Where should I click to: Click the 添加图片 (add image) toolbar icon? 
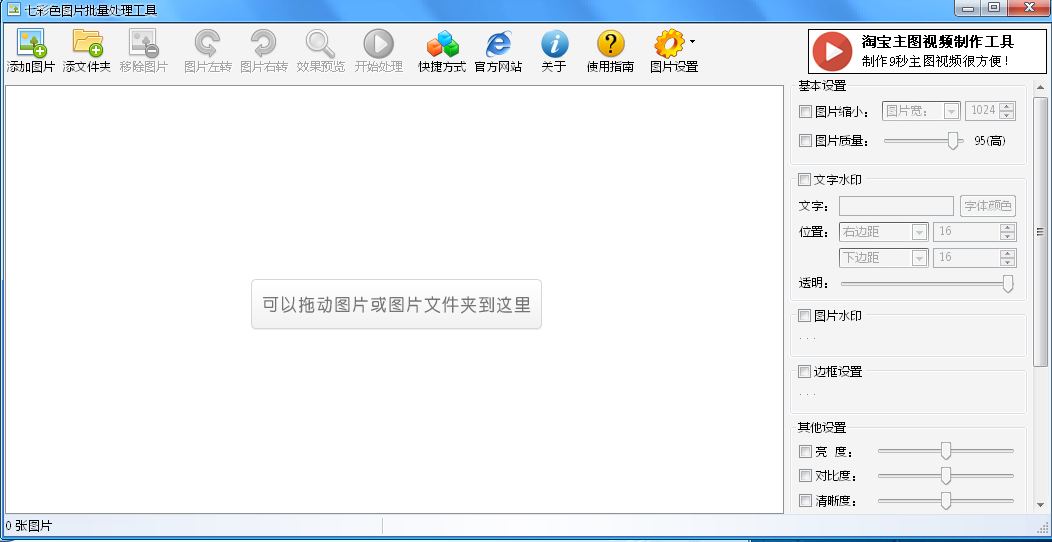tap(31, 43)
